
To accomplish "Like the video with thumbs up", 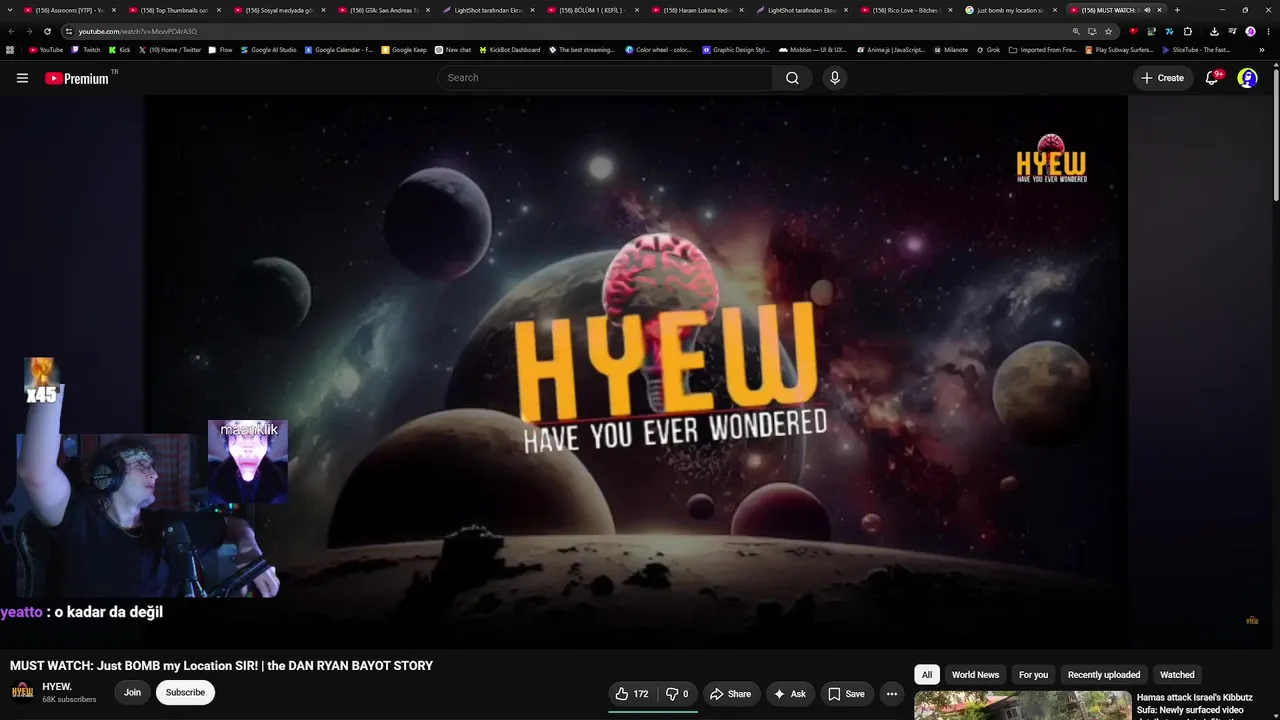I will 632,694.
